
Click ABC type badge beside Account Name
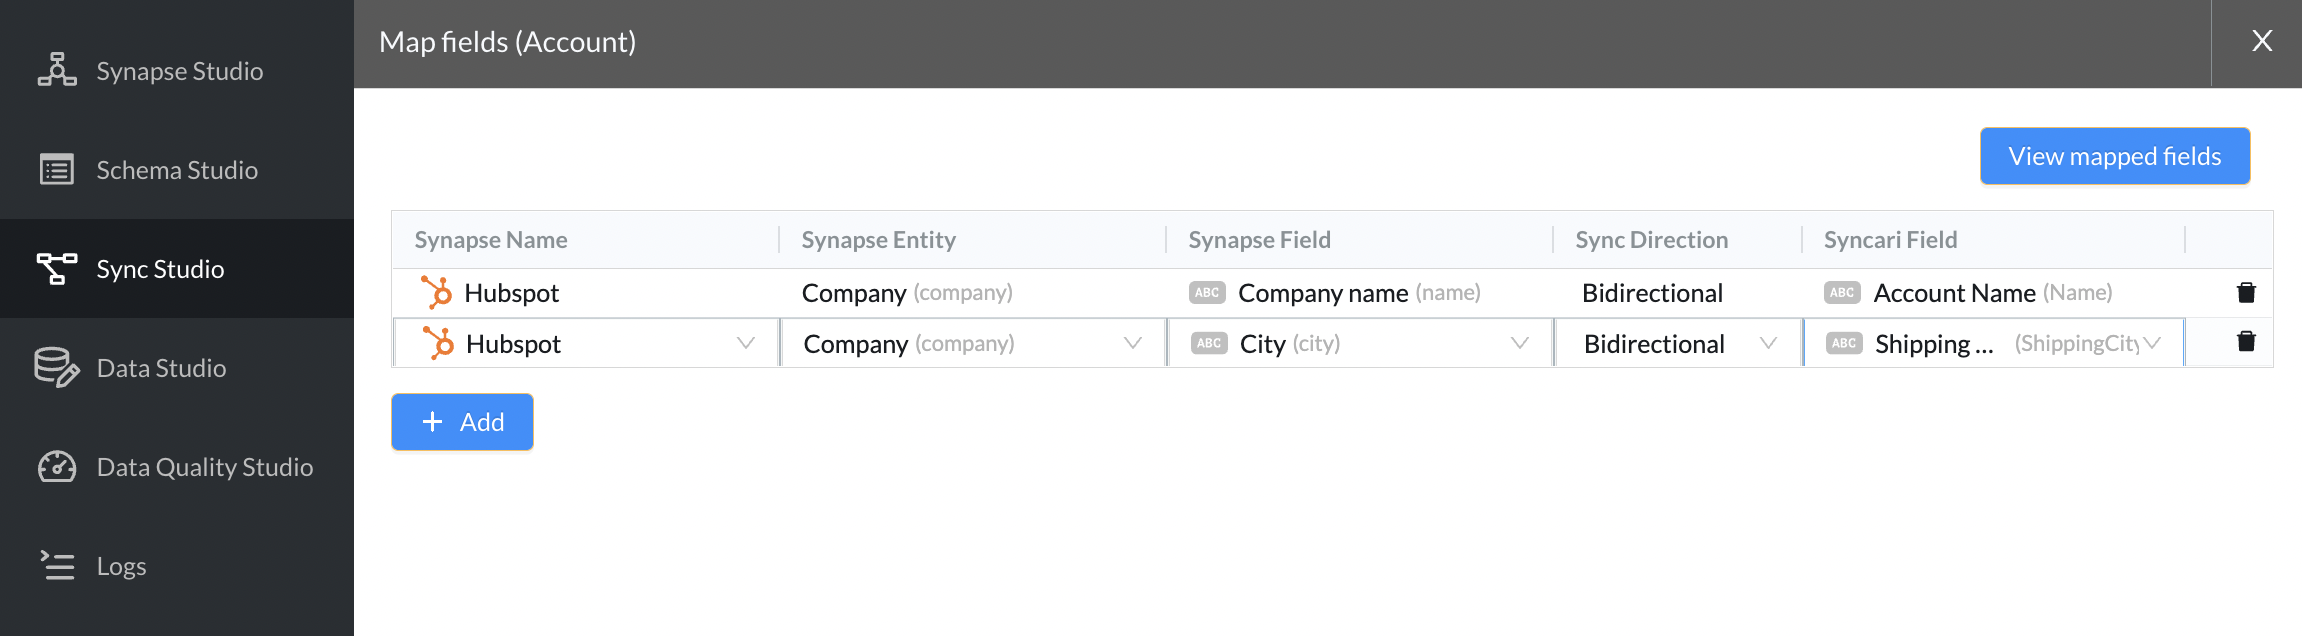(x=1842, y=292)
